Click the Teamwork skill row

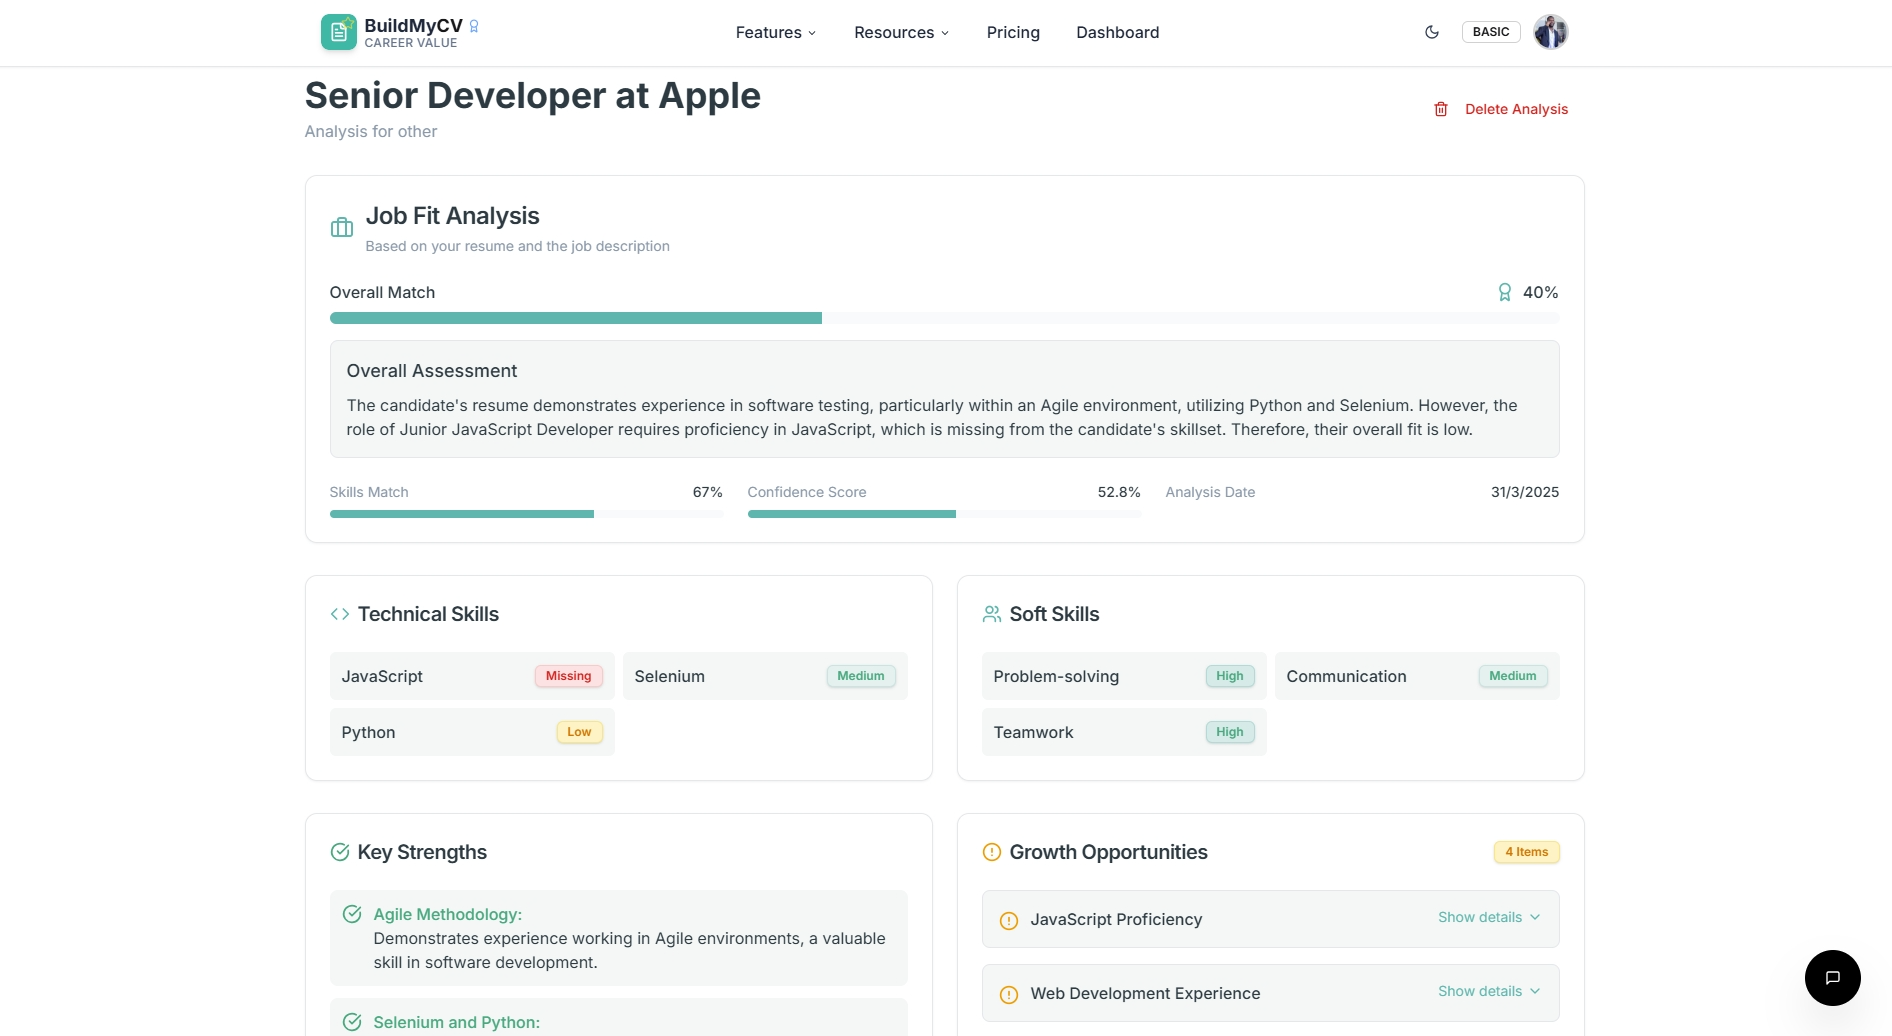1124,732
